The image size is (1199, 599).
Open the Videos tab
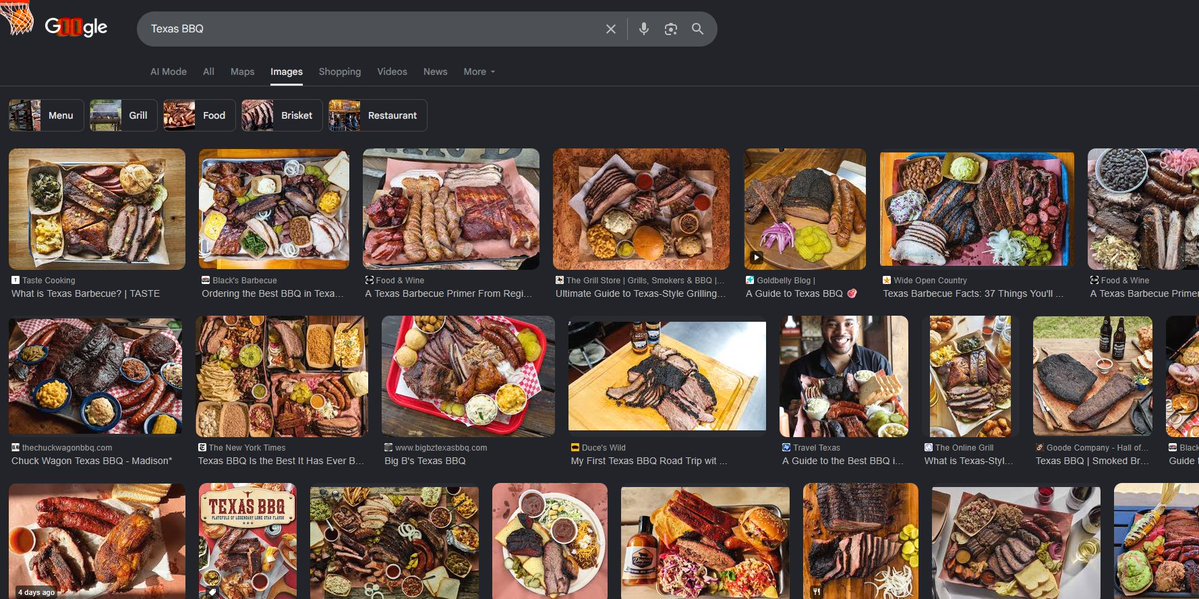(x=392, y=72)
